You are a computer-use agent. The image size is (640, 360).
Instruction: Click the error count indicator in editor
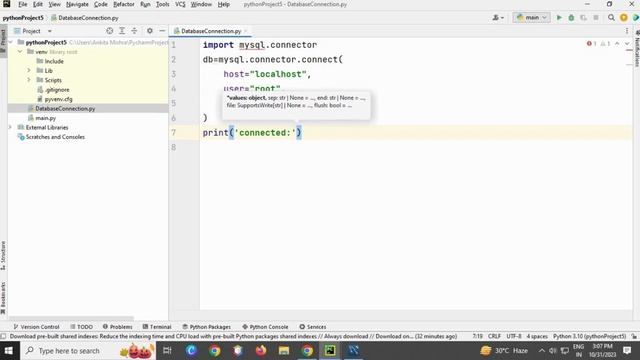tap(591, 44)
